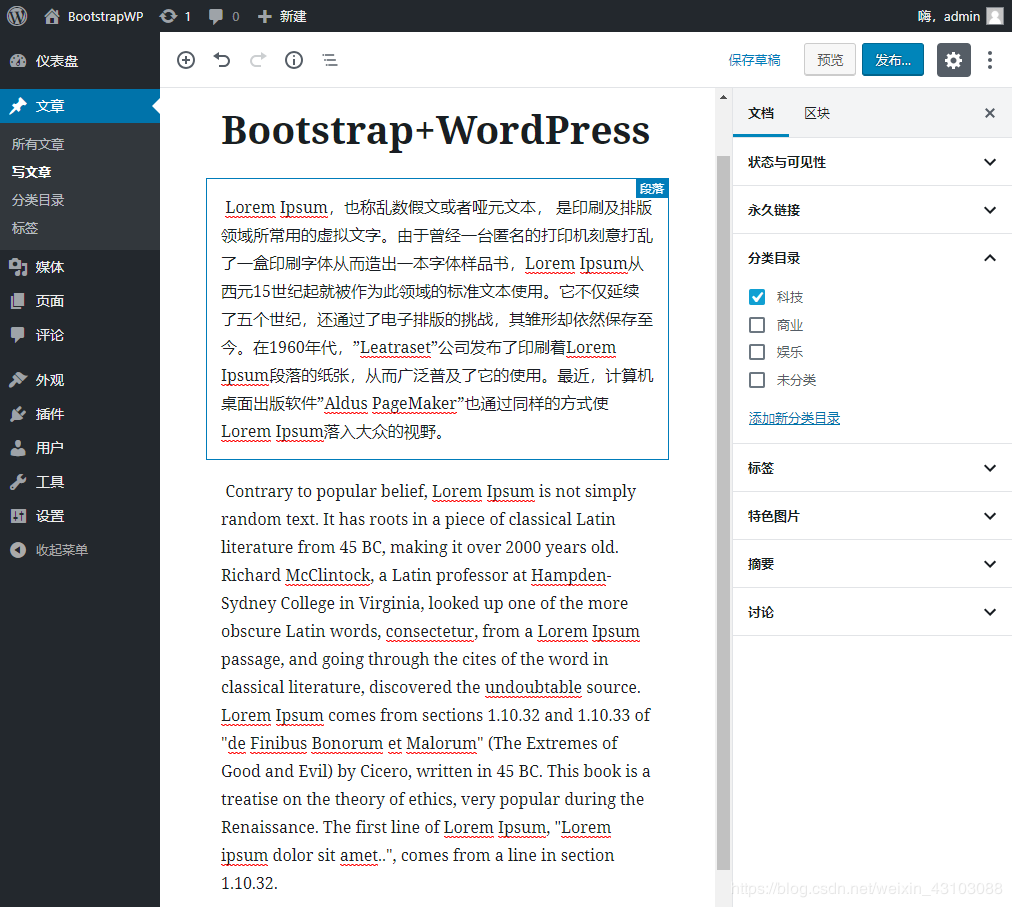Image resolution: width=1012 pixels, height=907 pixels.
Task: Open block navigation list icon
Action: point(330,60)
